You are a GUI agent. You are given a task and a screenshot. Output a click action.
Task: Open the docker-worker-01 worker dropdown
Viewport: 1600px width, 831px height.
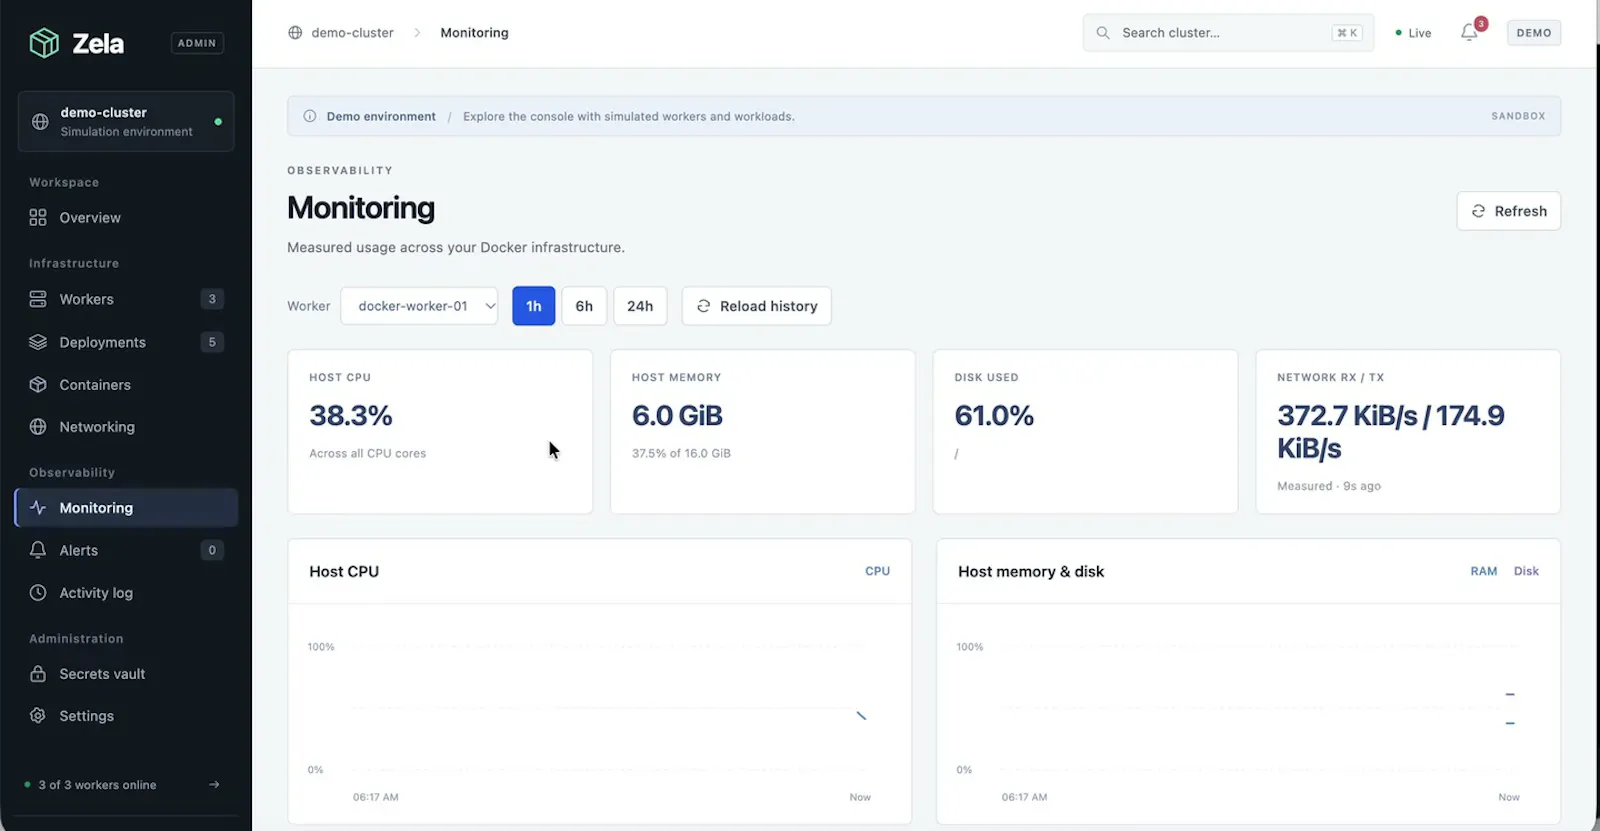click(x=419, y=306)
